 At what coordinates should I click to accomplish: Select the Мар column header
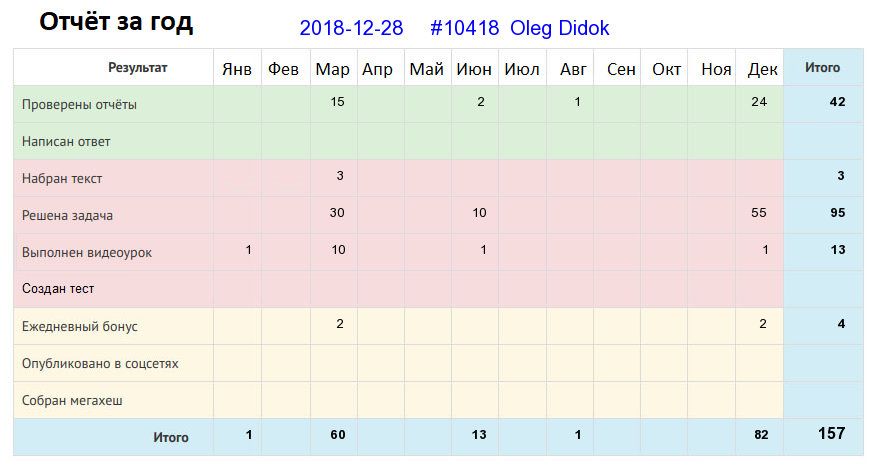332,69
